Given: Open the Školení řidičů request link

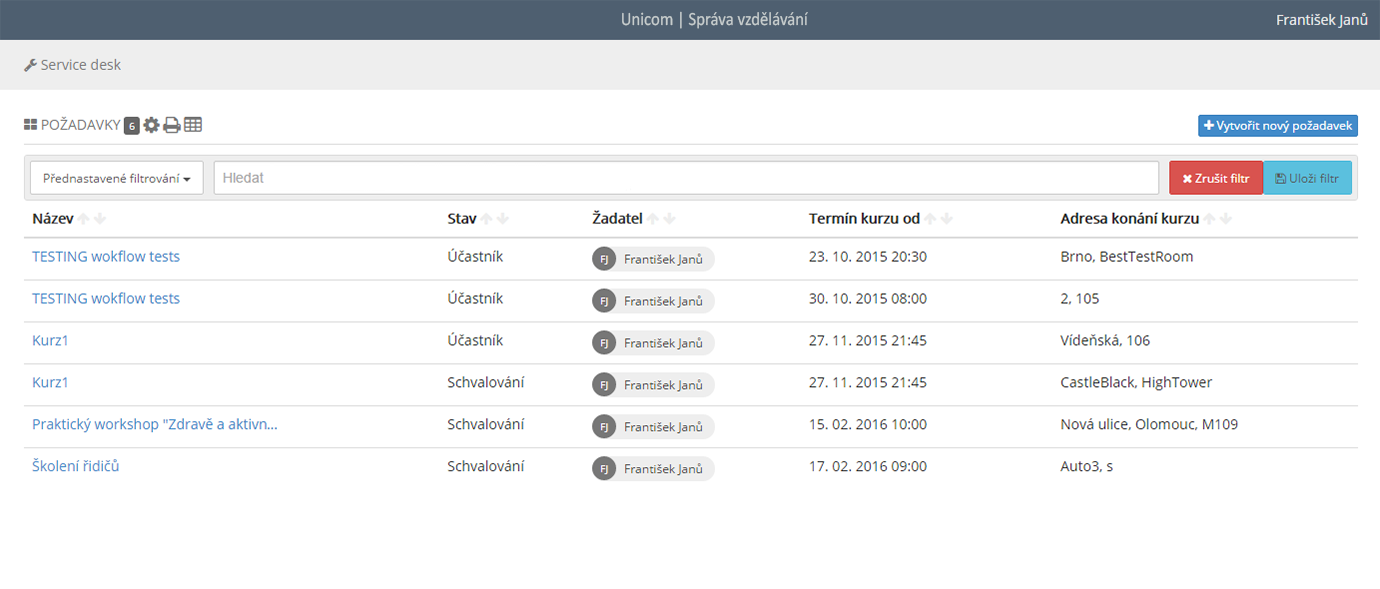Looking at the screenshot, I should (x=76, y=466).
